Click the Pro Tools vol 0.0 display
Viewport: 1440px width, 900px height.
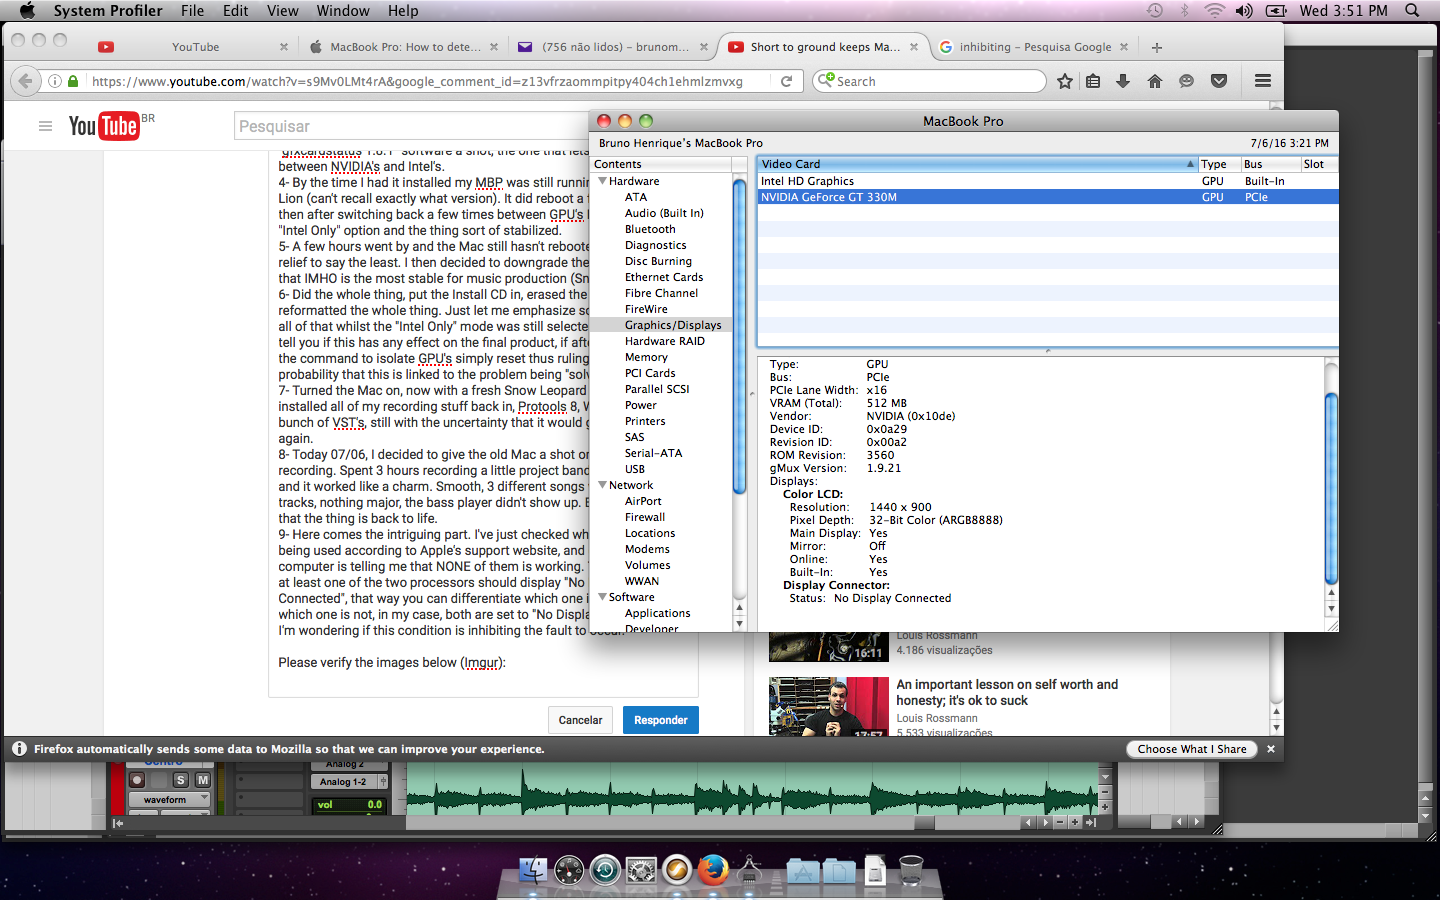(347, 804)
